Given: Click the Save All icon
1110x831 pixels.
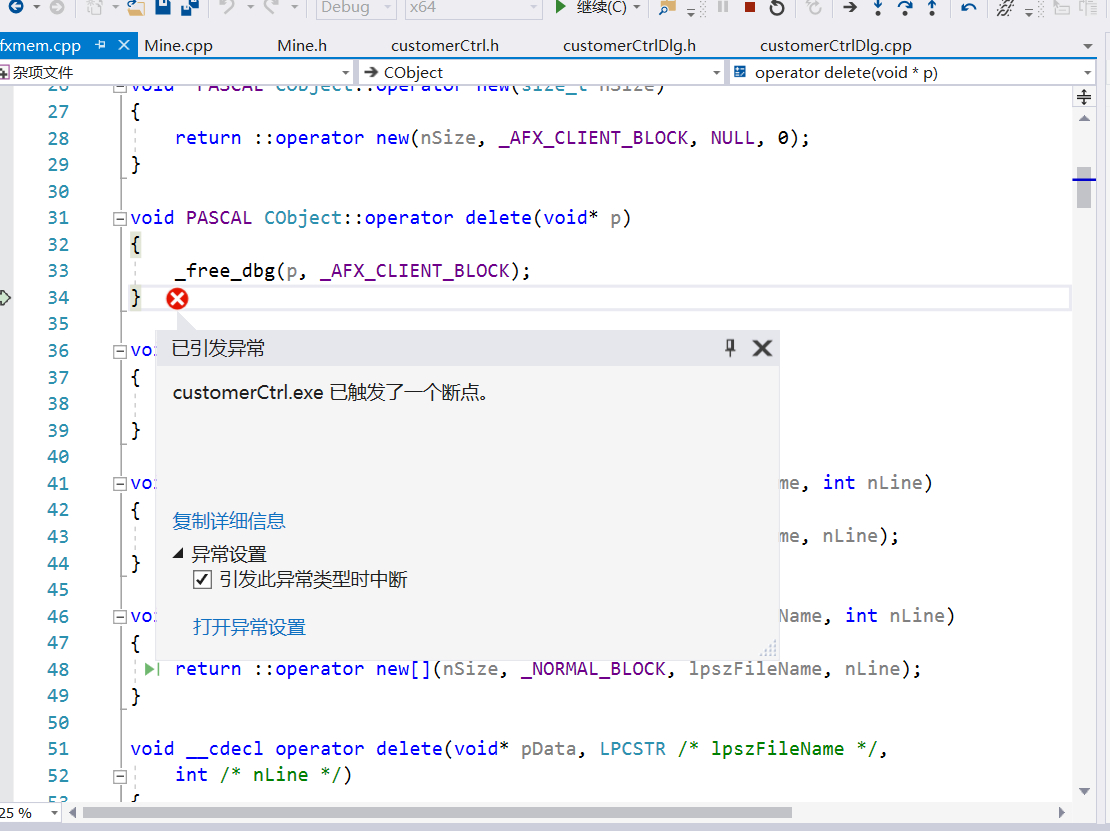Looking at the screenshot, I should tap(189, 7).
